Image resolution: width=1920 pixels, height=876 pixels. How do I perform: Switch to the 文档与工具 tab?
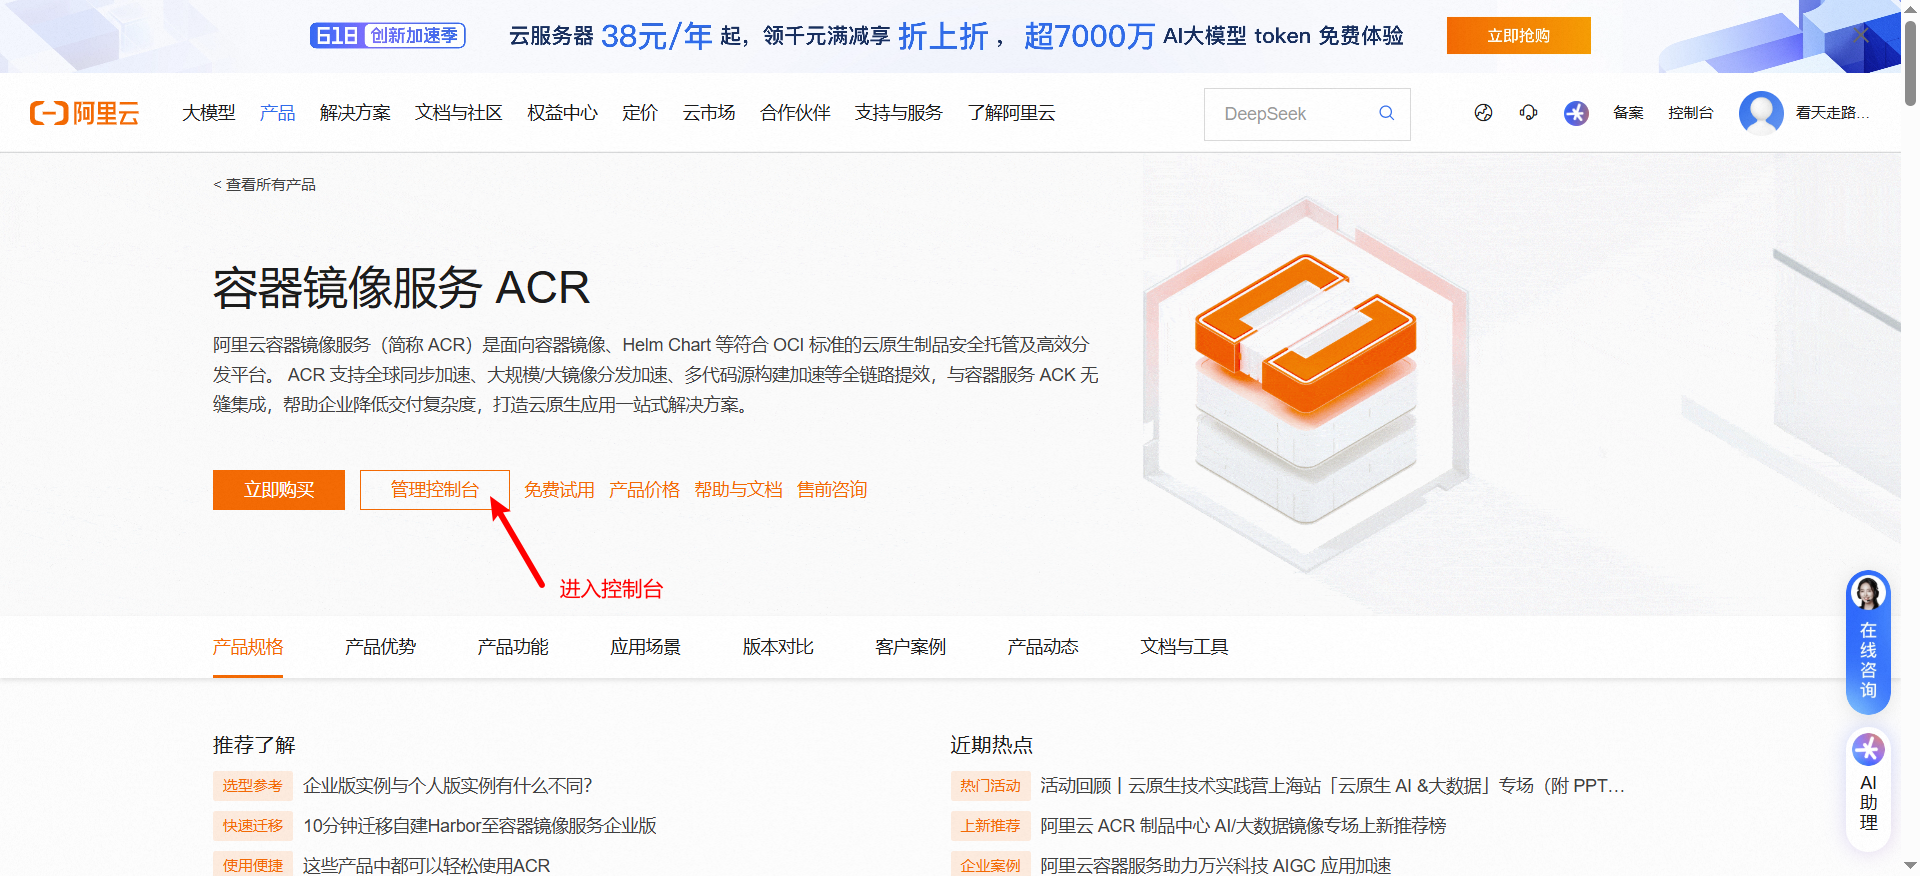point(1184,647)
